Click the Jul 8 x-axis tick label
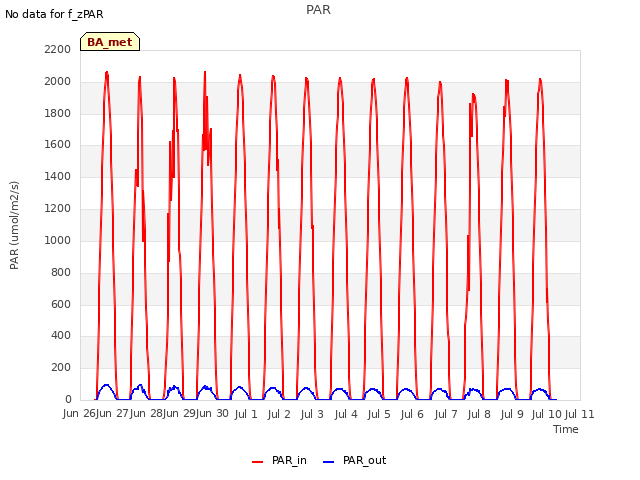This screenshot has width=640, height=480. point(479,414)
